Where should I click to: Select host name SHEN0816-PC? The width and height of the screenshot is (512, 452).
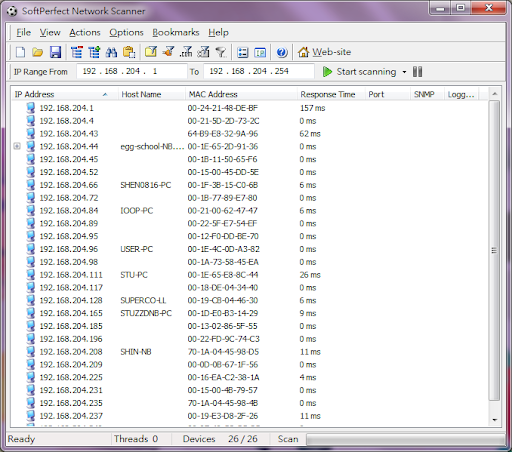[x=146, y=185]
